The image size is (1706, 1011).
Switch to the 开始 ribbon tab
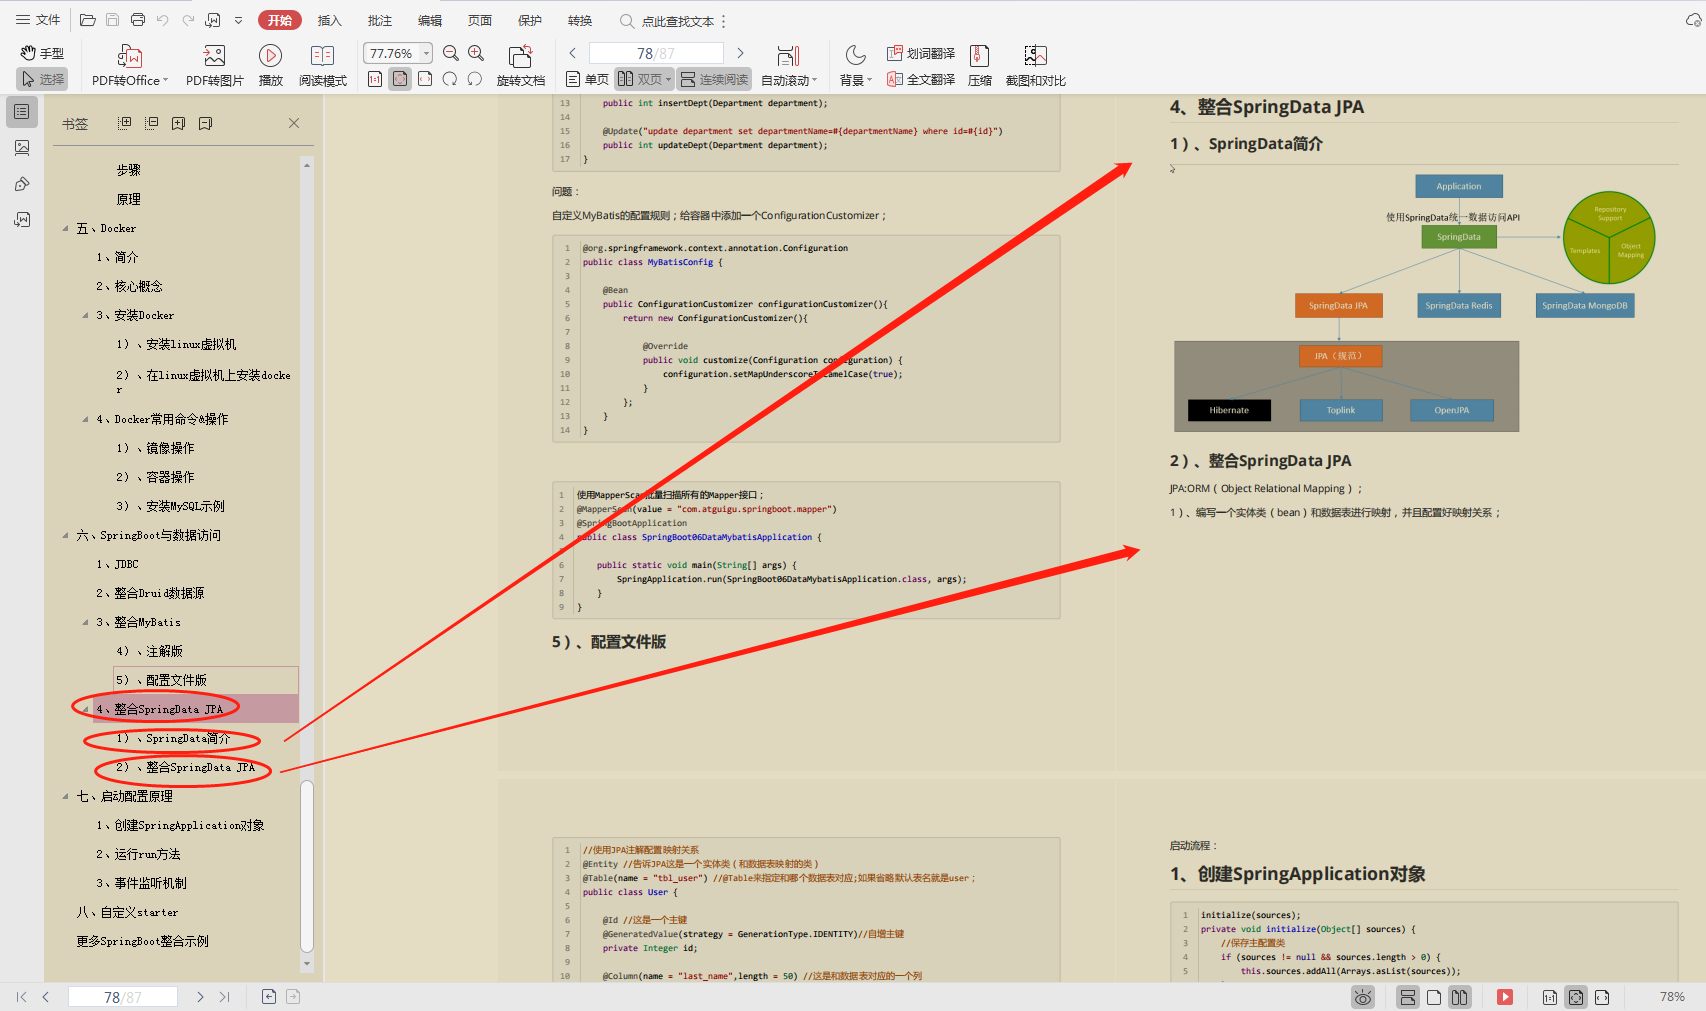click(x=280, y=20)
